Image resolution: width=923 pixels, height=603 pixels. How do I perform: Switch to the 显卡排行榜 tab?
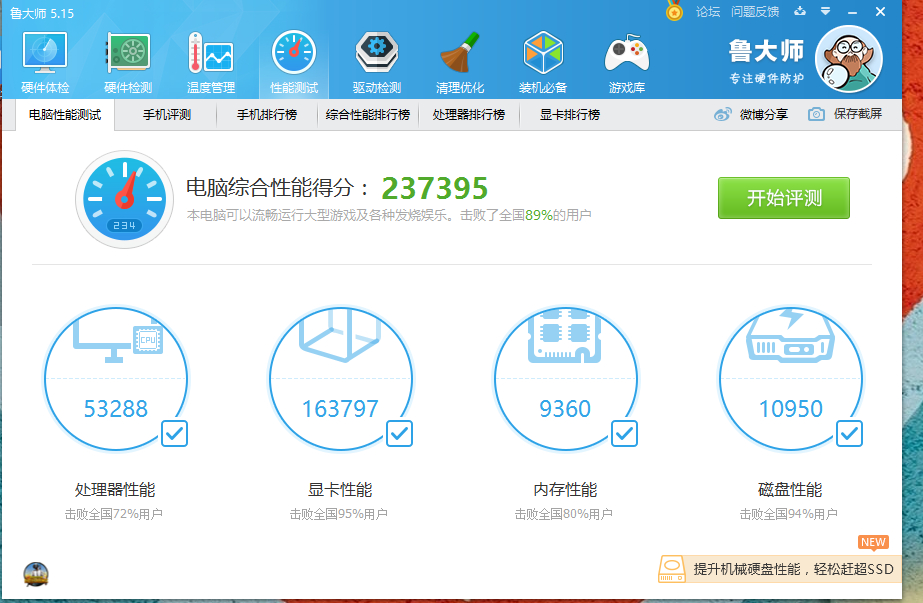pos(569,115)
